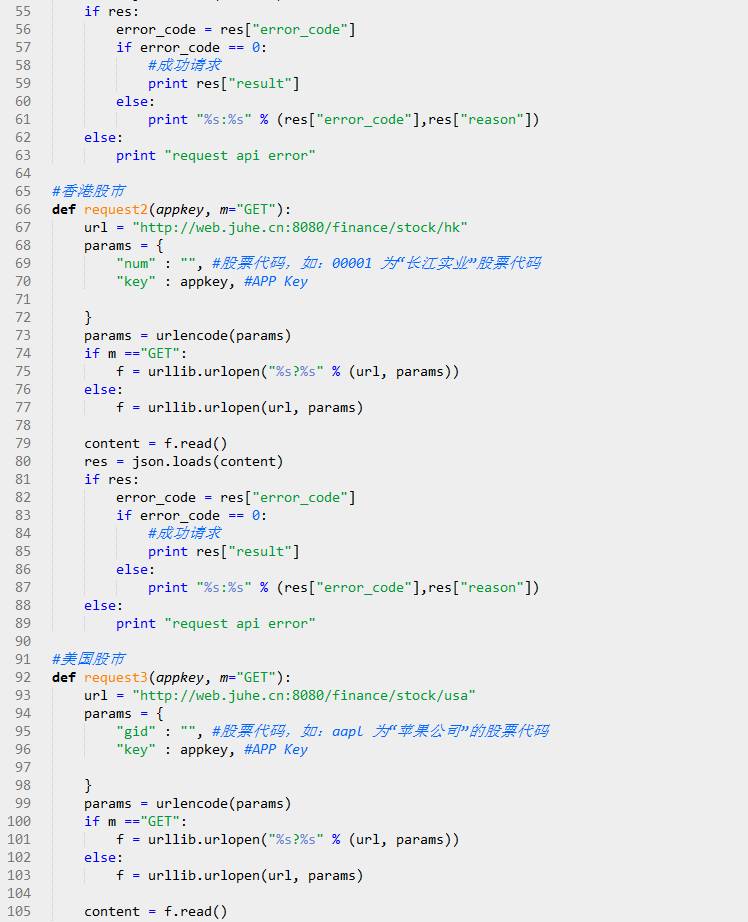
Task: Click the "gid" parameter key string
Action: click(x=135, y=731)
